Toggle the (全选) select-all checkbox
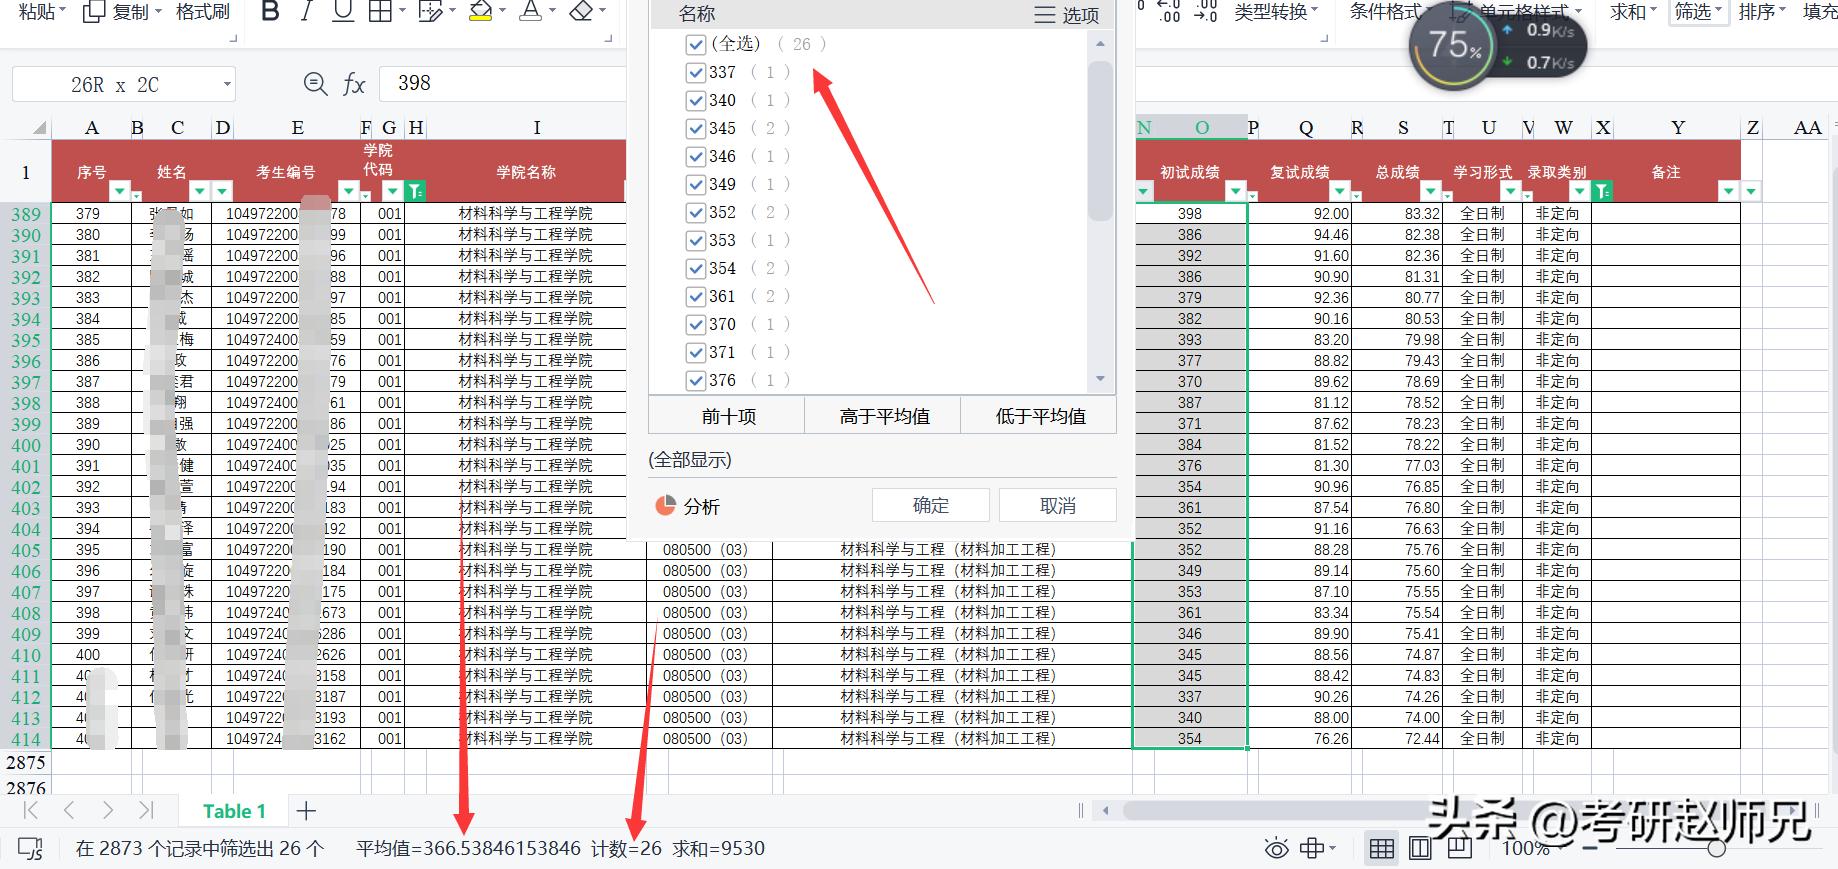This screenshot has height=869, width=1838. 696,44
